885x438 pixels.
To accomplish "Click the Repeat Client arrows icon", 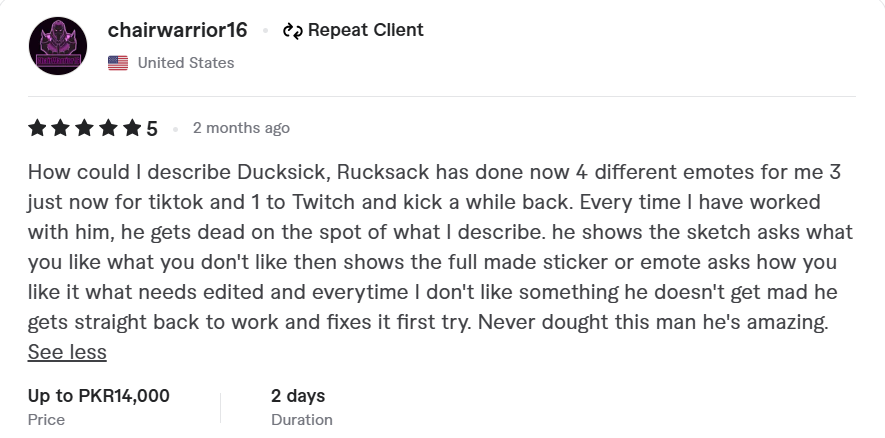I will [x=293, y=30].
